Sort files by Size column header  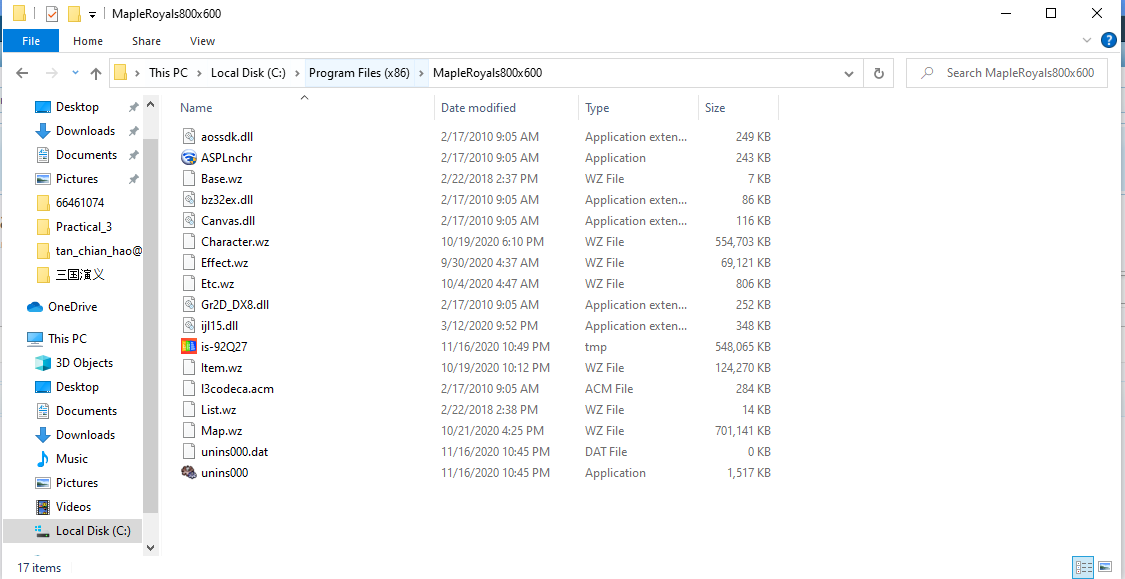pyautogui.click(x=715, y=108)
